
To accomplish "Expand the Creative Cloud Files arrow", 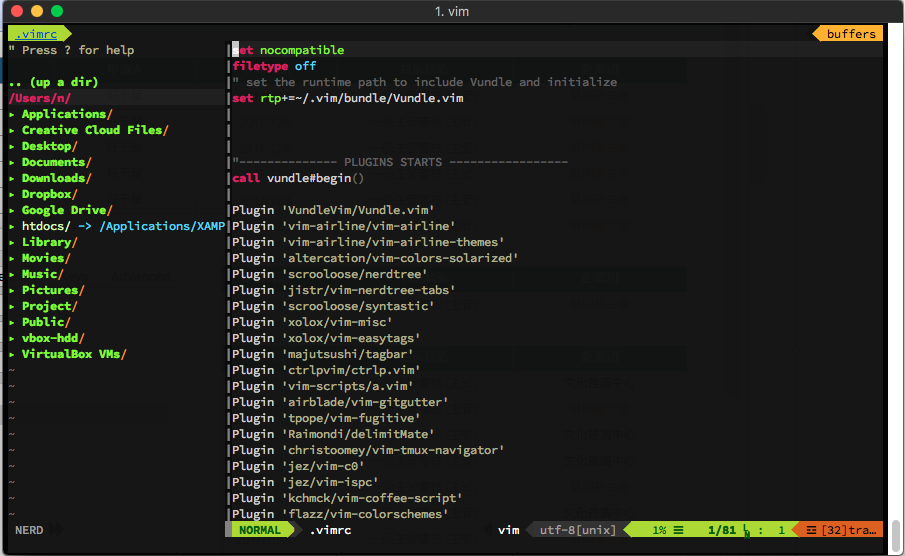I will 12,130.
